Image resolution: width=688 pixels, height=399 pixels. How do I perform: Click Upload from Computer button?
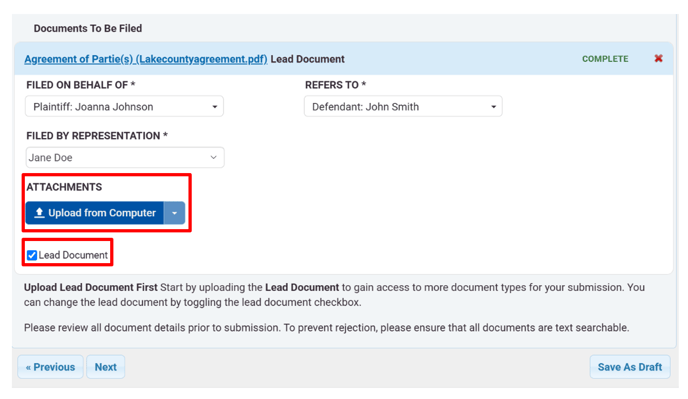click(95, 213)
